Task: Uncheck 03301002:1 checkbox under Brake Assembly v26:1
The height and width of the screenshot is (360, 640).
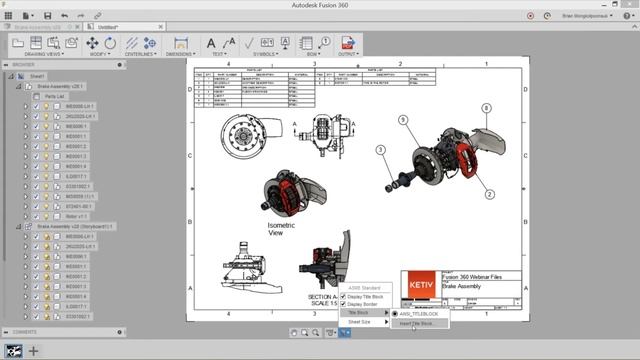Action: [36, 187]
